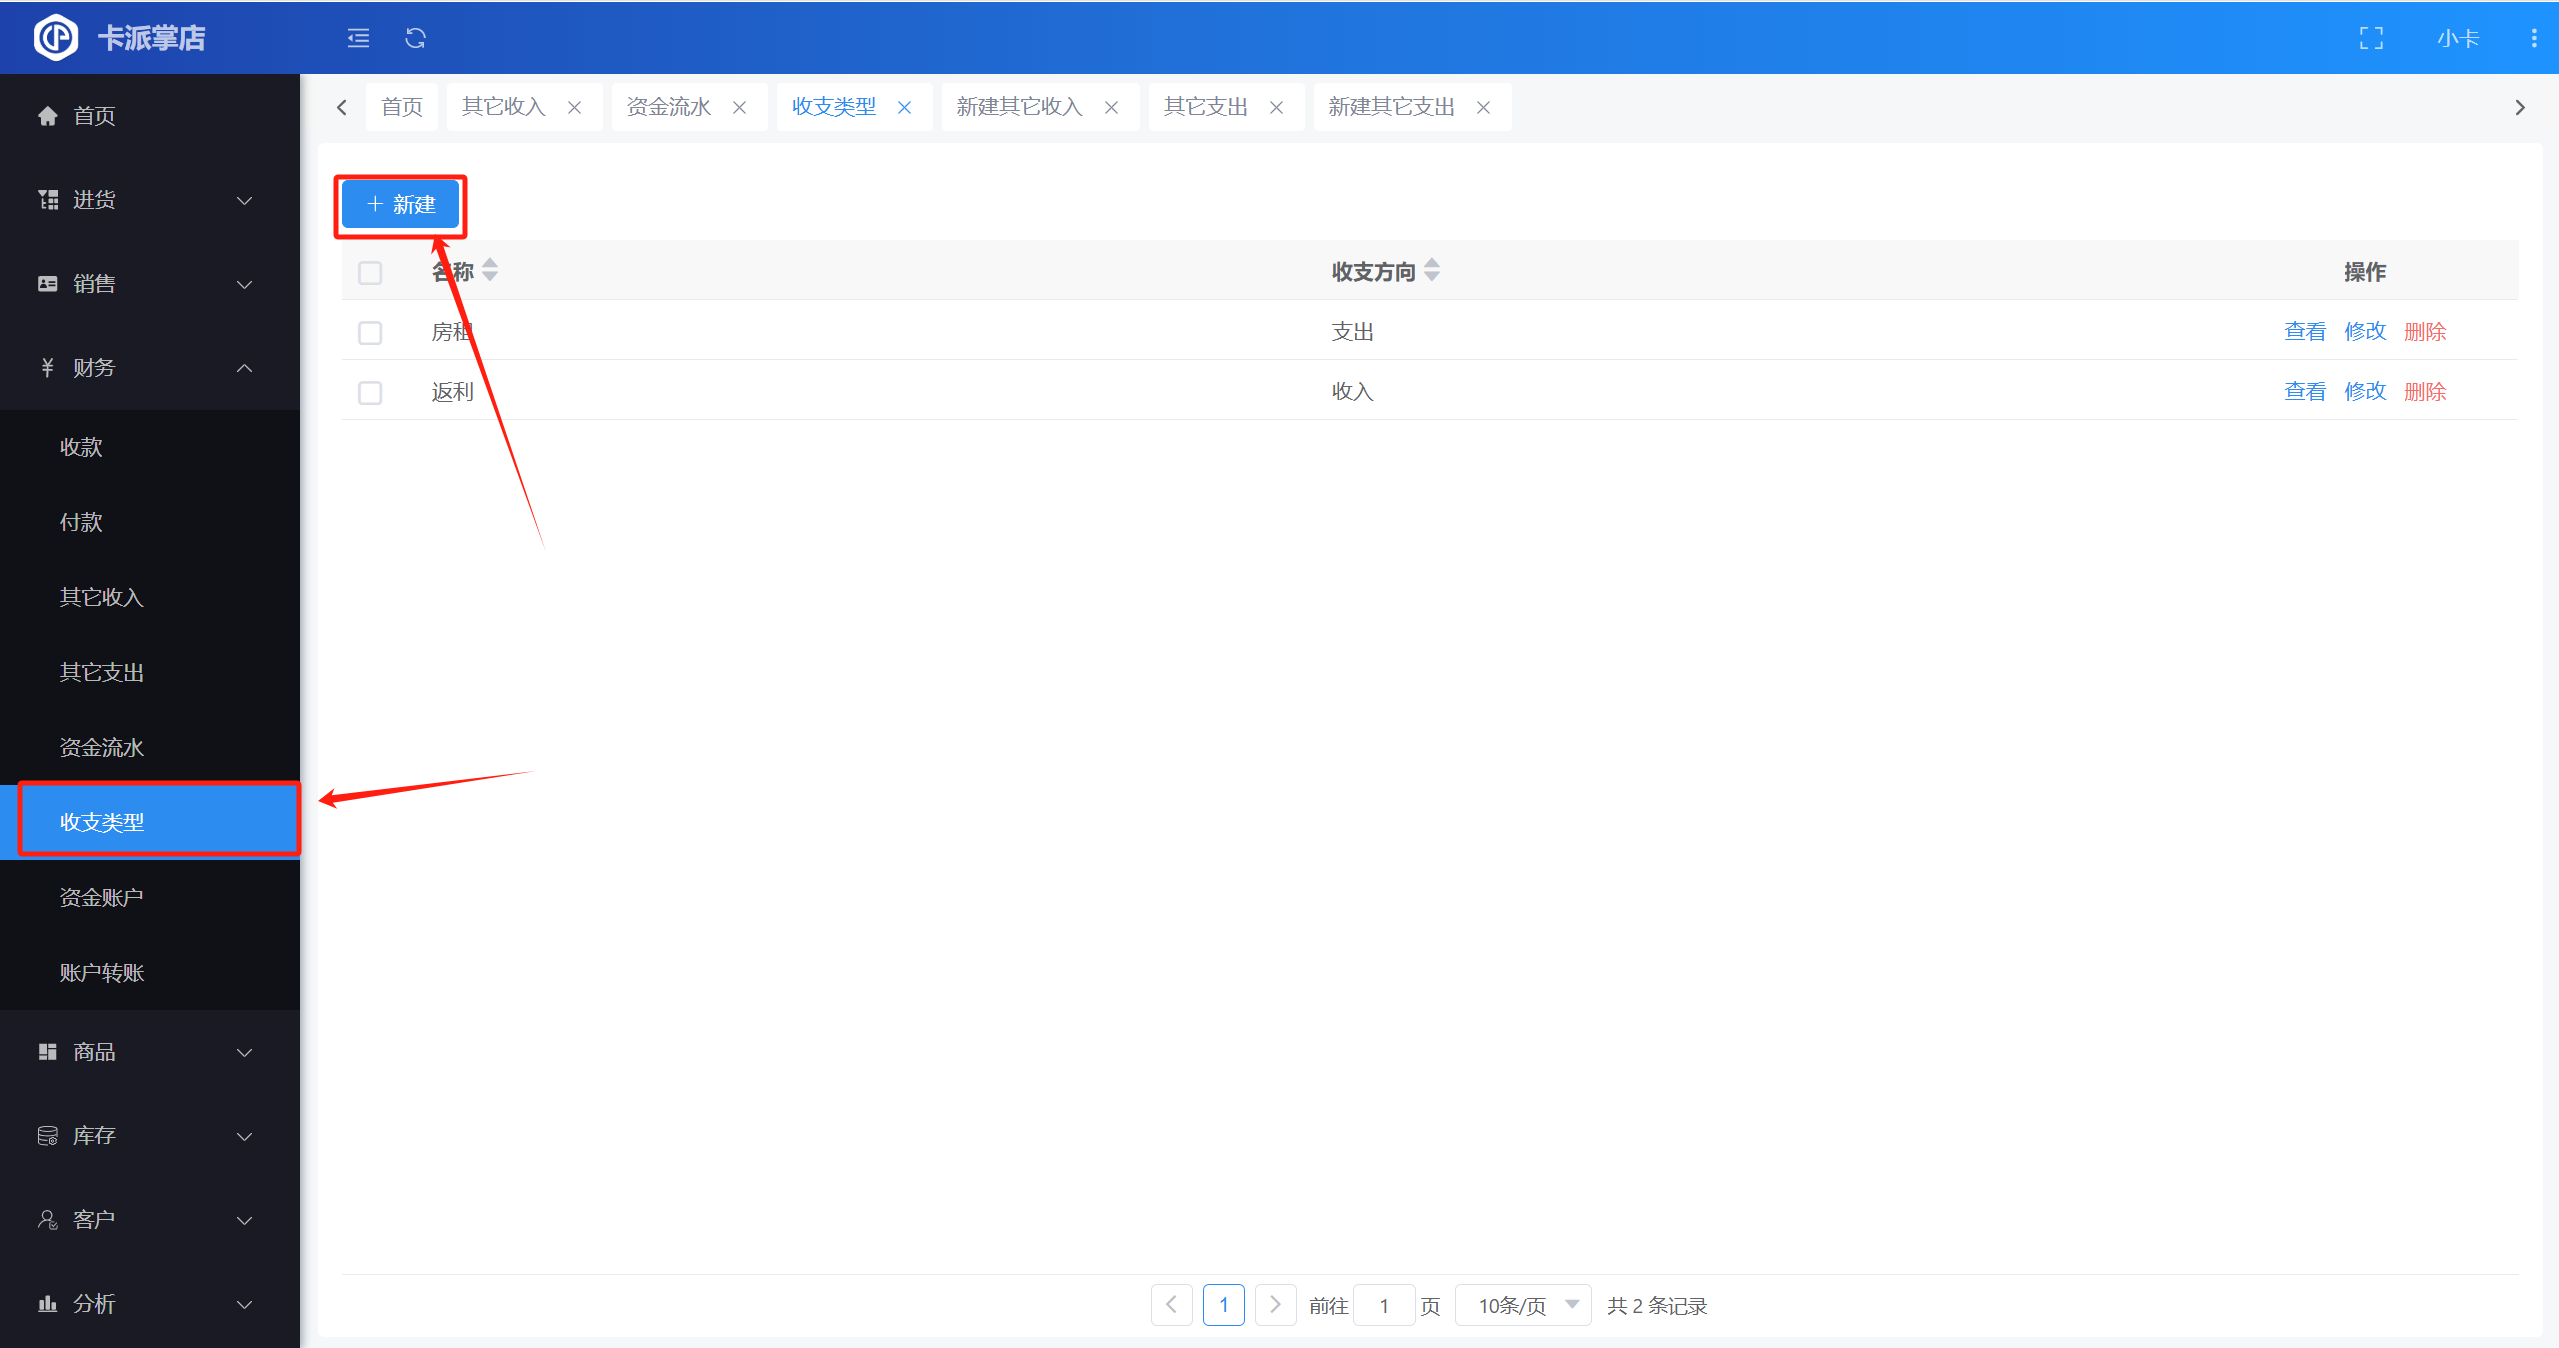Image resolution: width=2559 pixels, height=1348 pixels.
Task: Sort by 收支方向 column arrows
Action: [1432, 270]
